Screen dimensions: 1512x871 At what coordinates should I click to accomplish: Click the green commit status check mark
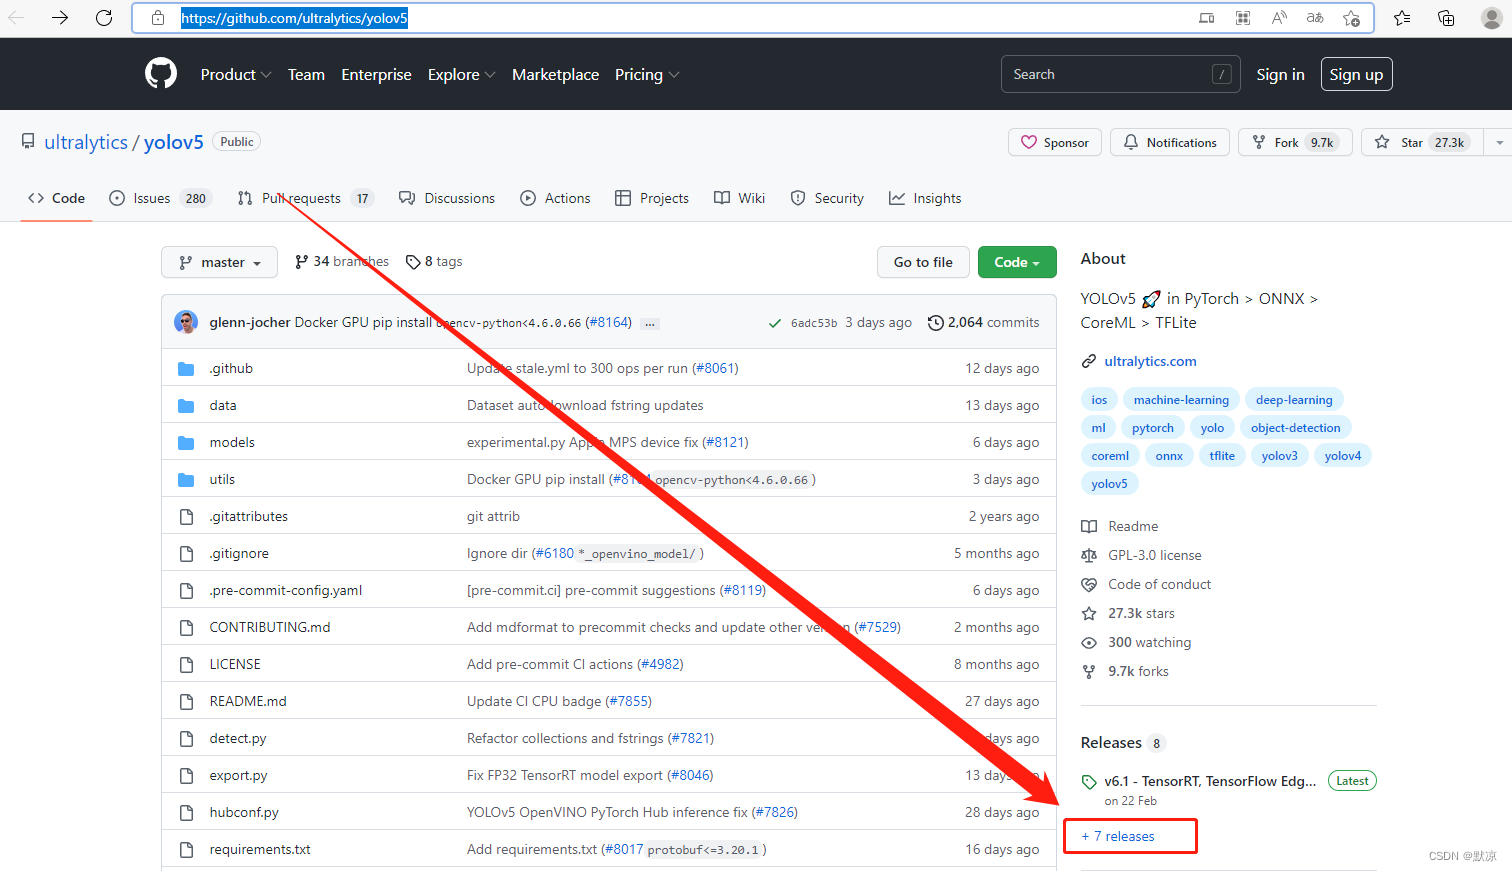774,323
